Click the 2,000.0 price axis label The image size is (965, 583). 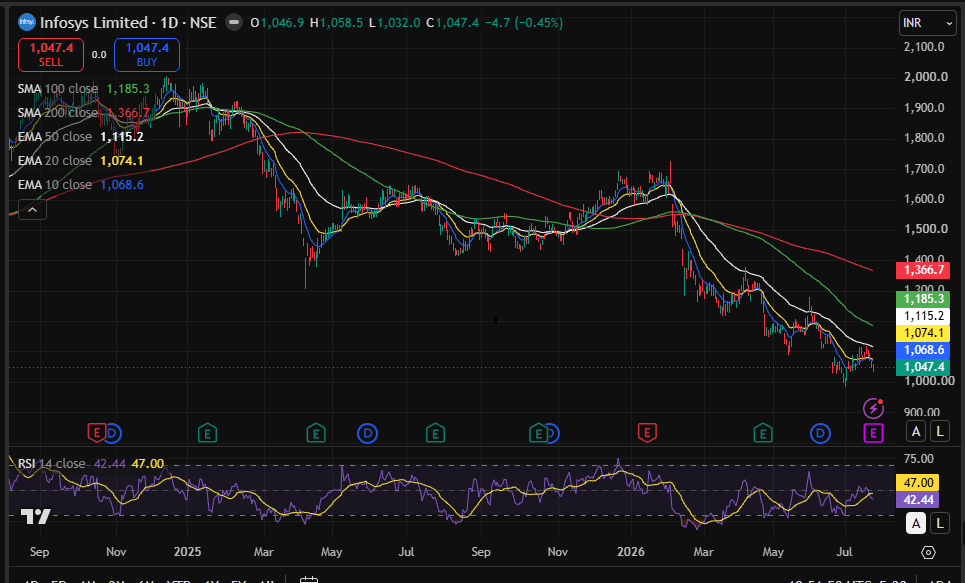[926, 77]
